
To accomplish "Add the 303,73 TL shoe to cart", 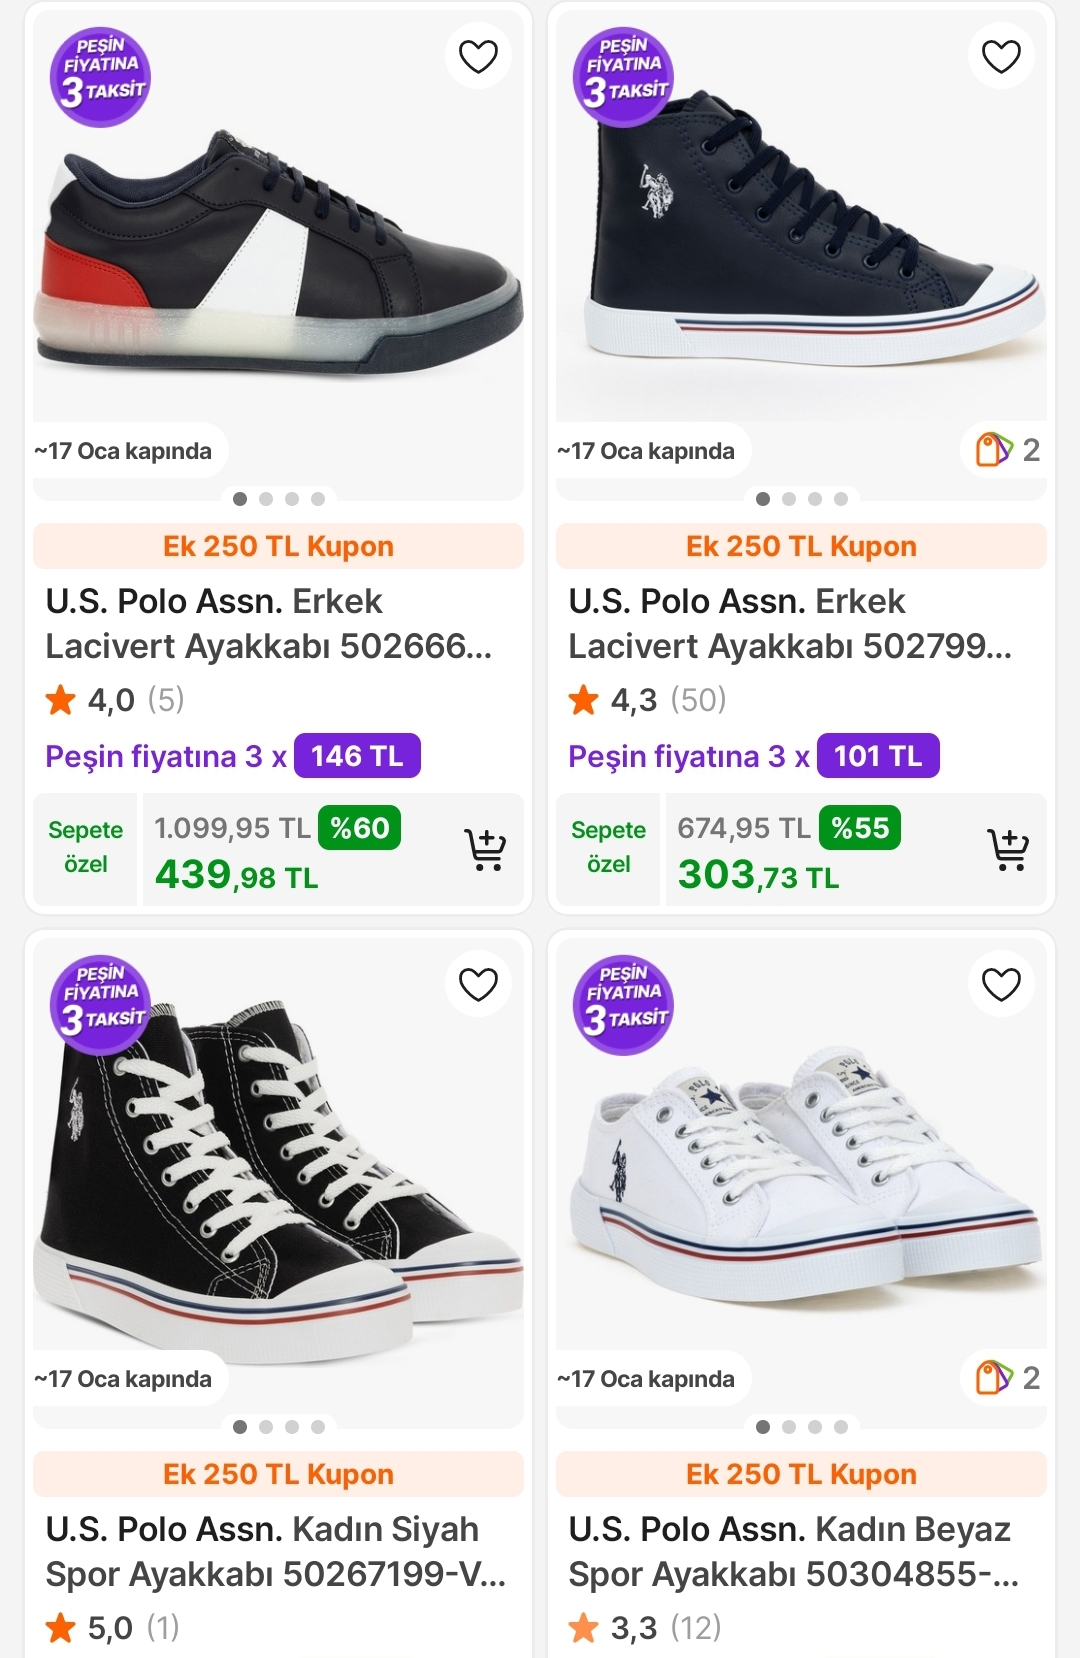I will pos(1008,850).
